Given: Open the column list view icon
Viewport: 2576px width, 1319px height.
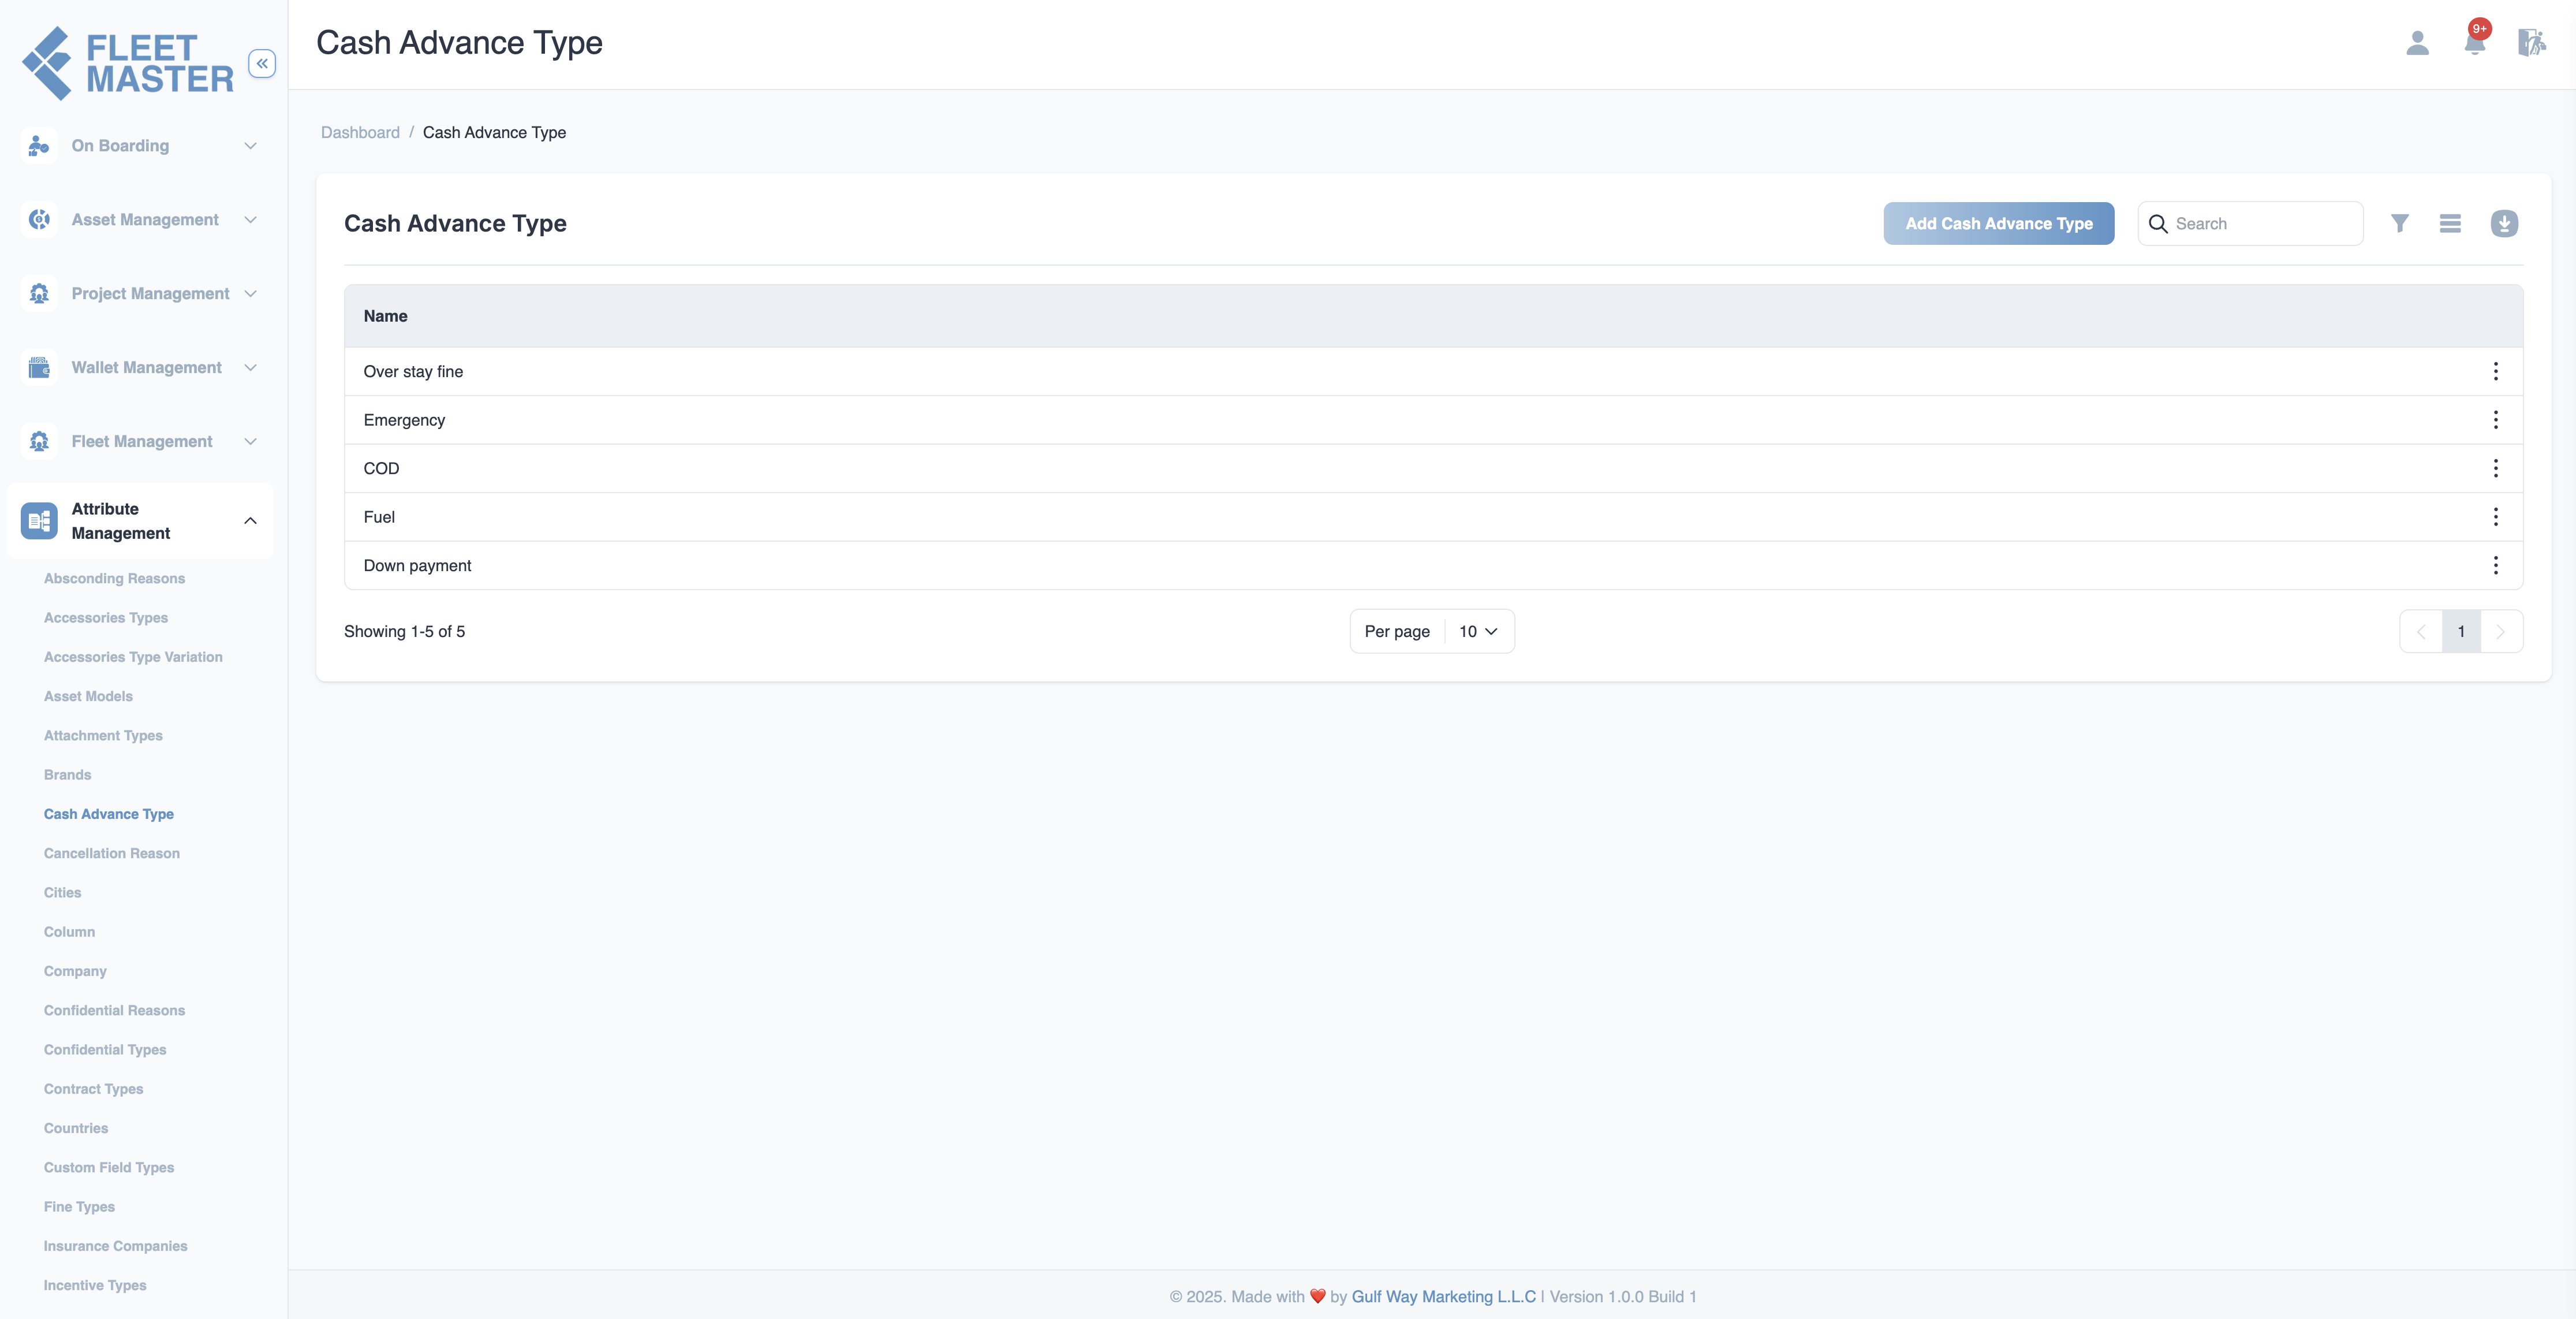Looking at the screenshot, I should (x=2450, y=223).
